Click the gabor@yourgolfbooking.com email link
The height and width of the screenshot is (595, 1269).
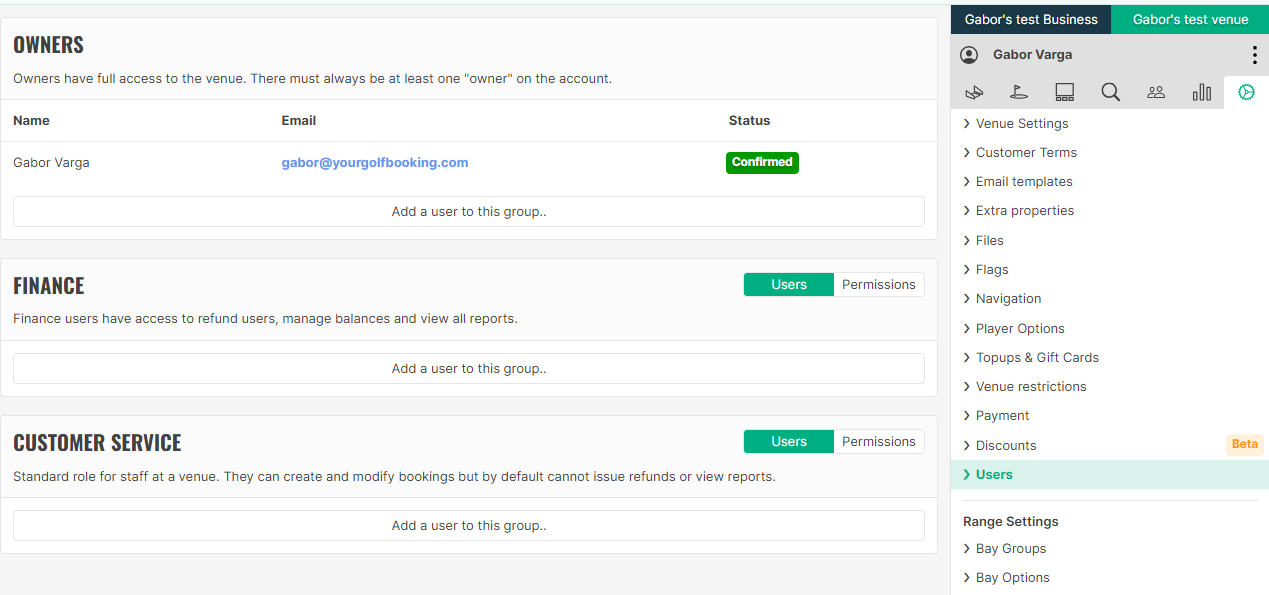pyautogui.click(x=375, y=163)
